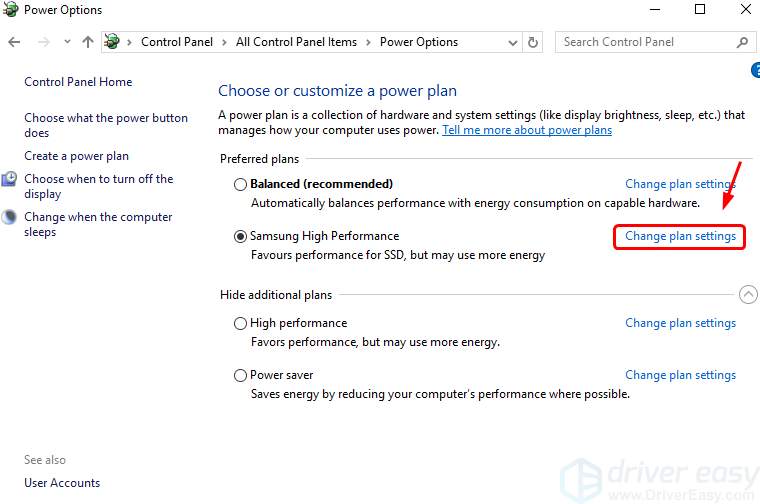Open Tell me more about power plans

point(527,130)
